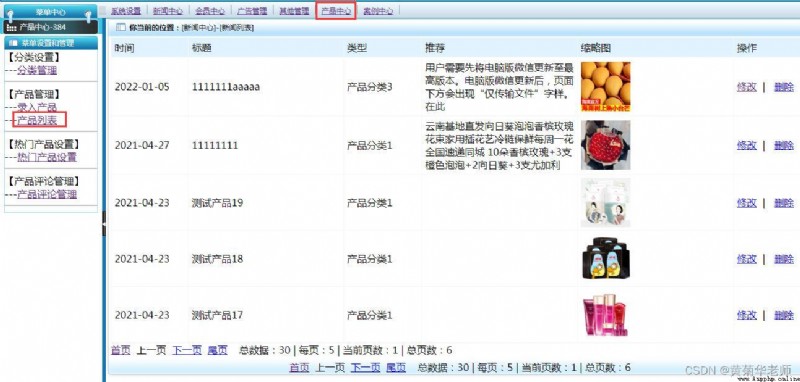The width and height of the screenshot is (800, 382).
Task: Click the black bottles thumbnail of 测试产品18
Action: click(606, 259)
